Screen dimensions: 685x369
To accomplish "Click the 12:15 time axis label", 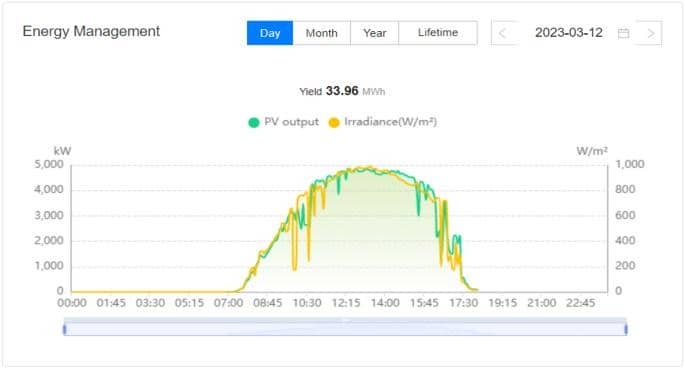I will coord(346,303).
